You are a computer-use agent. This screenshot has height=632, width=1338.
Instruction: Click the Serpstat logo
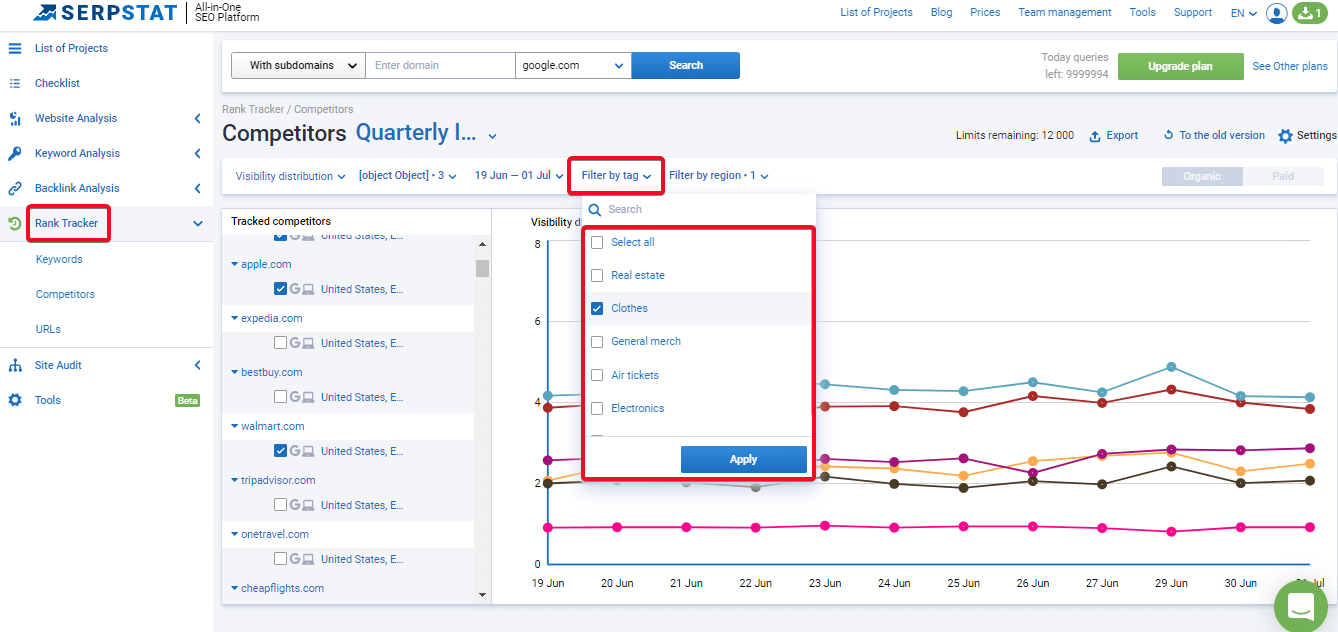(105, 13)
